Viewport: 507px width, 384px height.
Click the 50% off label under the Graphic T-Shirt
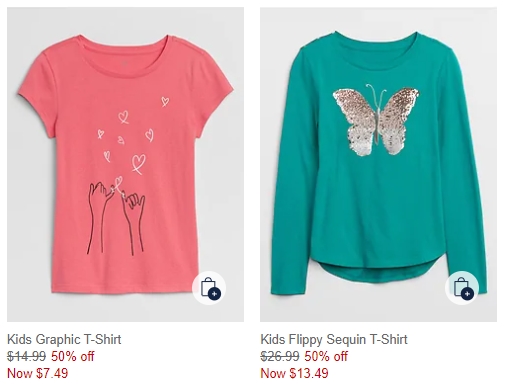73,356
